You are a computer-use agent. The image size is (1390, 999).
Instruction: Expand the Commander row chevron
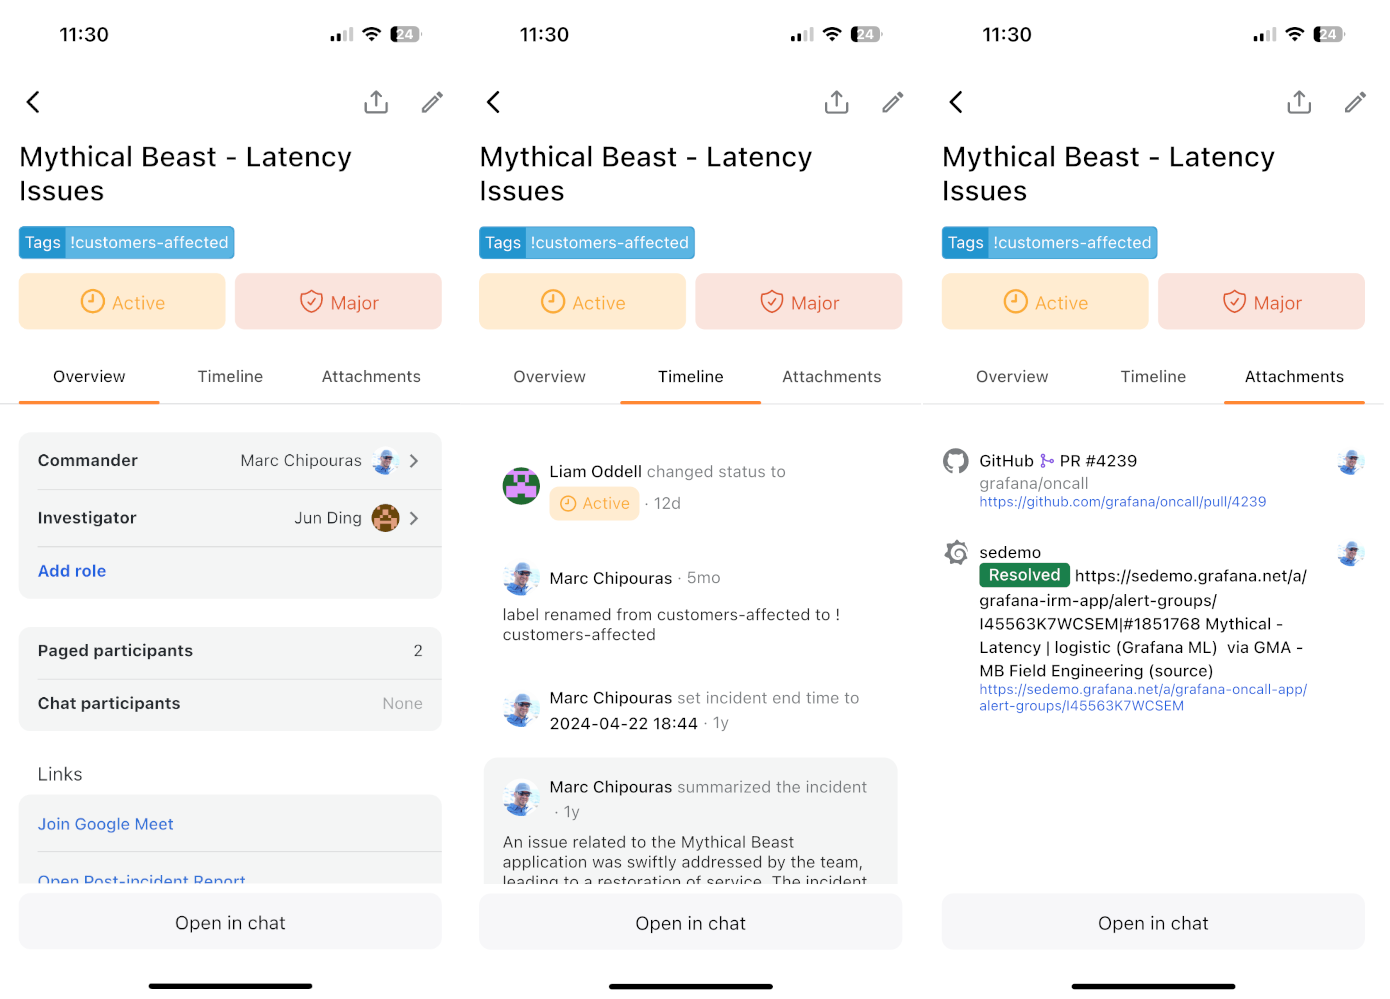tap(414, 461)
